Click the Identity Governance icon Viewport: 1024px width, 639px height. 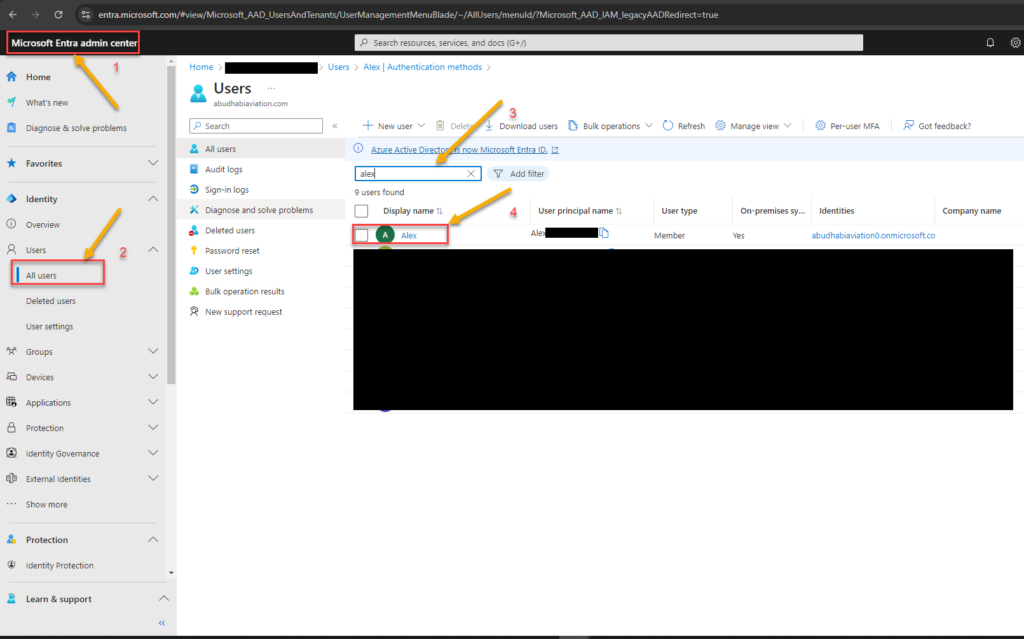tap(11, 453)
